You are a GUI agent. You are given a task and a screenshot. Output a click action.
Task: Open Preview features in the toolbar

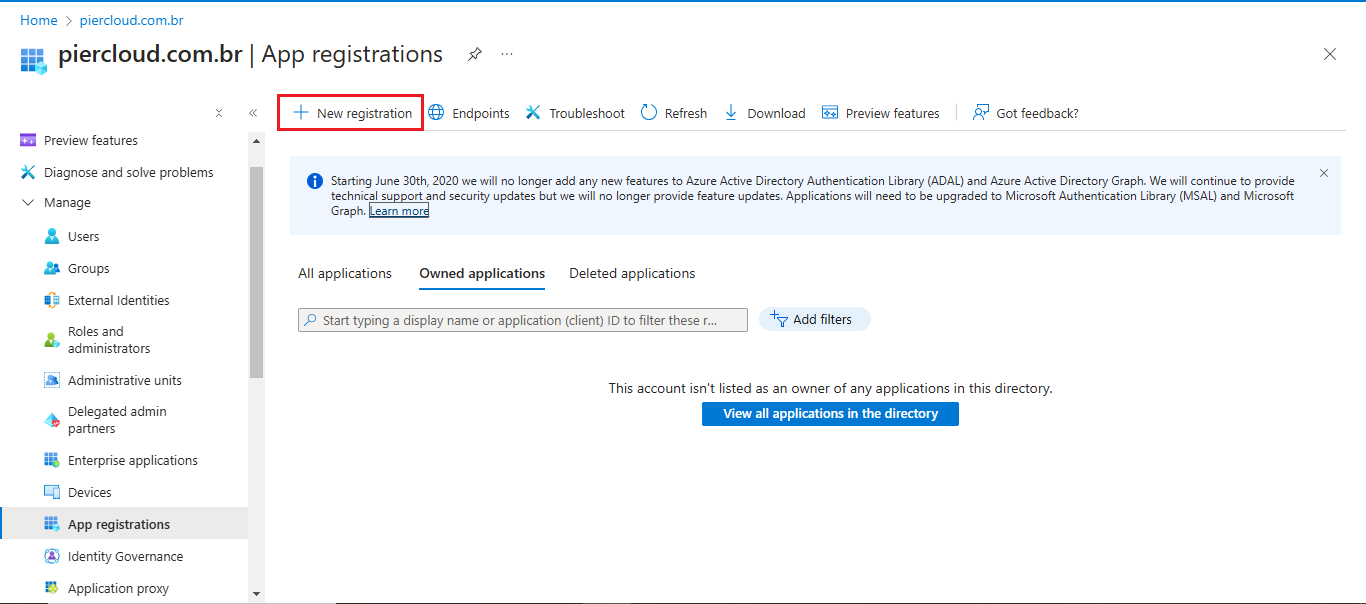point(881,113)
